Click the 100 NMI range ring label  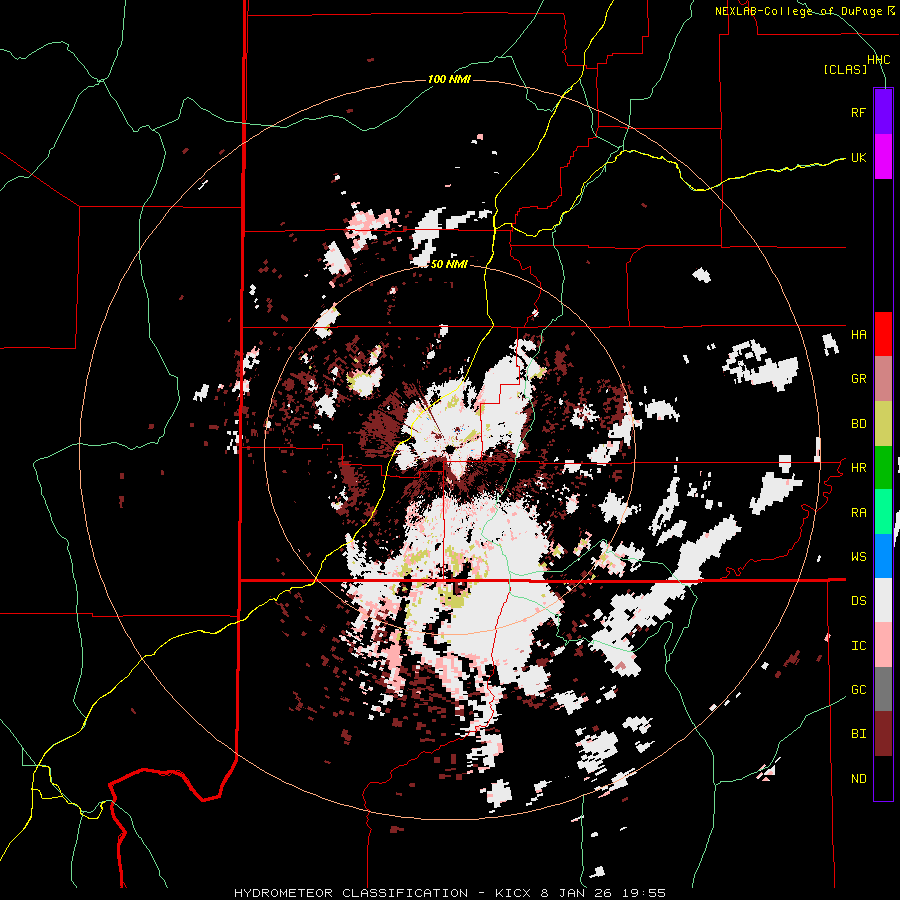coord(449,79)
